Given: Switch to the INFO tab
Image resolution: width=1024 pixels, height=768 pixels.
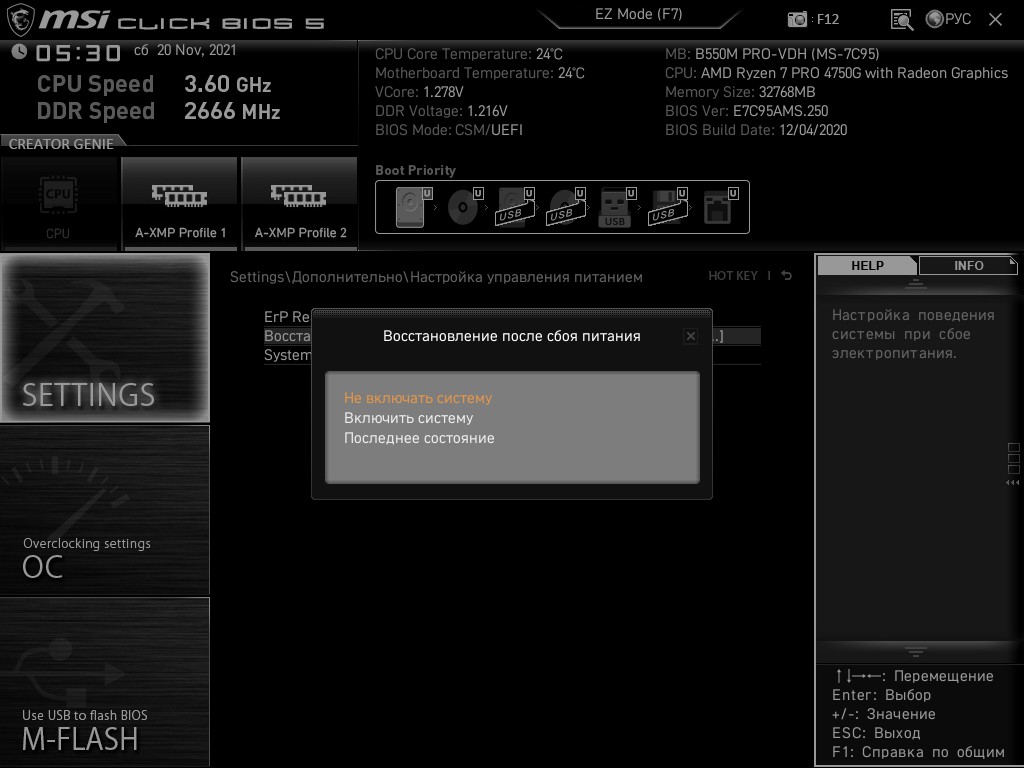Looking at the screenshot, I should 968,265.
